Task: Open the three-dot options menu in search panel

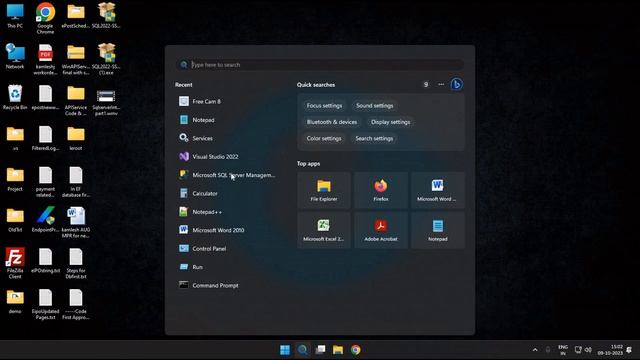Action: (441, 84)
